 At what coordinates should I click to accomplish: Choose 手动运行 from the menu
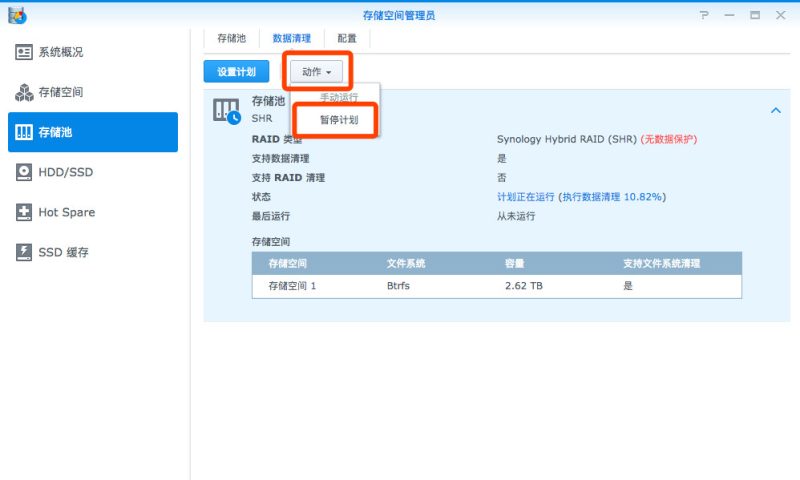(x=339, y=97)
